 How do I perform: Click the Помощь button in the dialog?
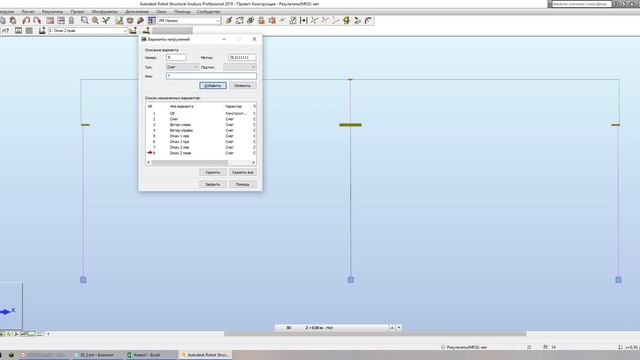[x=242, y=184]
